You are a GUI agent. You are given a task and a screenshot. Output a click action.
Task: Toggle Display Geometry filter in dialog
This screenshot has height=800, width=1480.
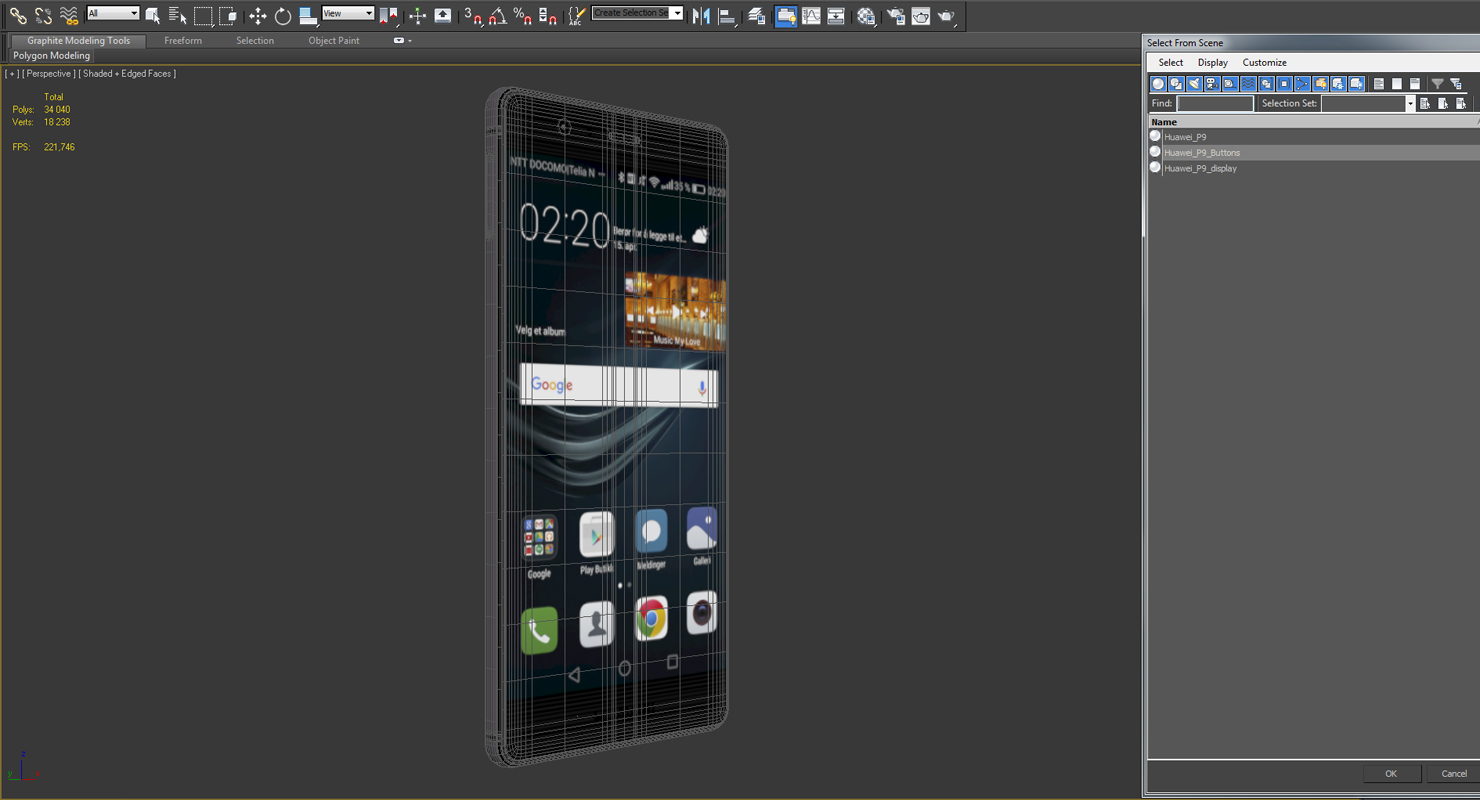[1159, 84]
